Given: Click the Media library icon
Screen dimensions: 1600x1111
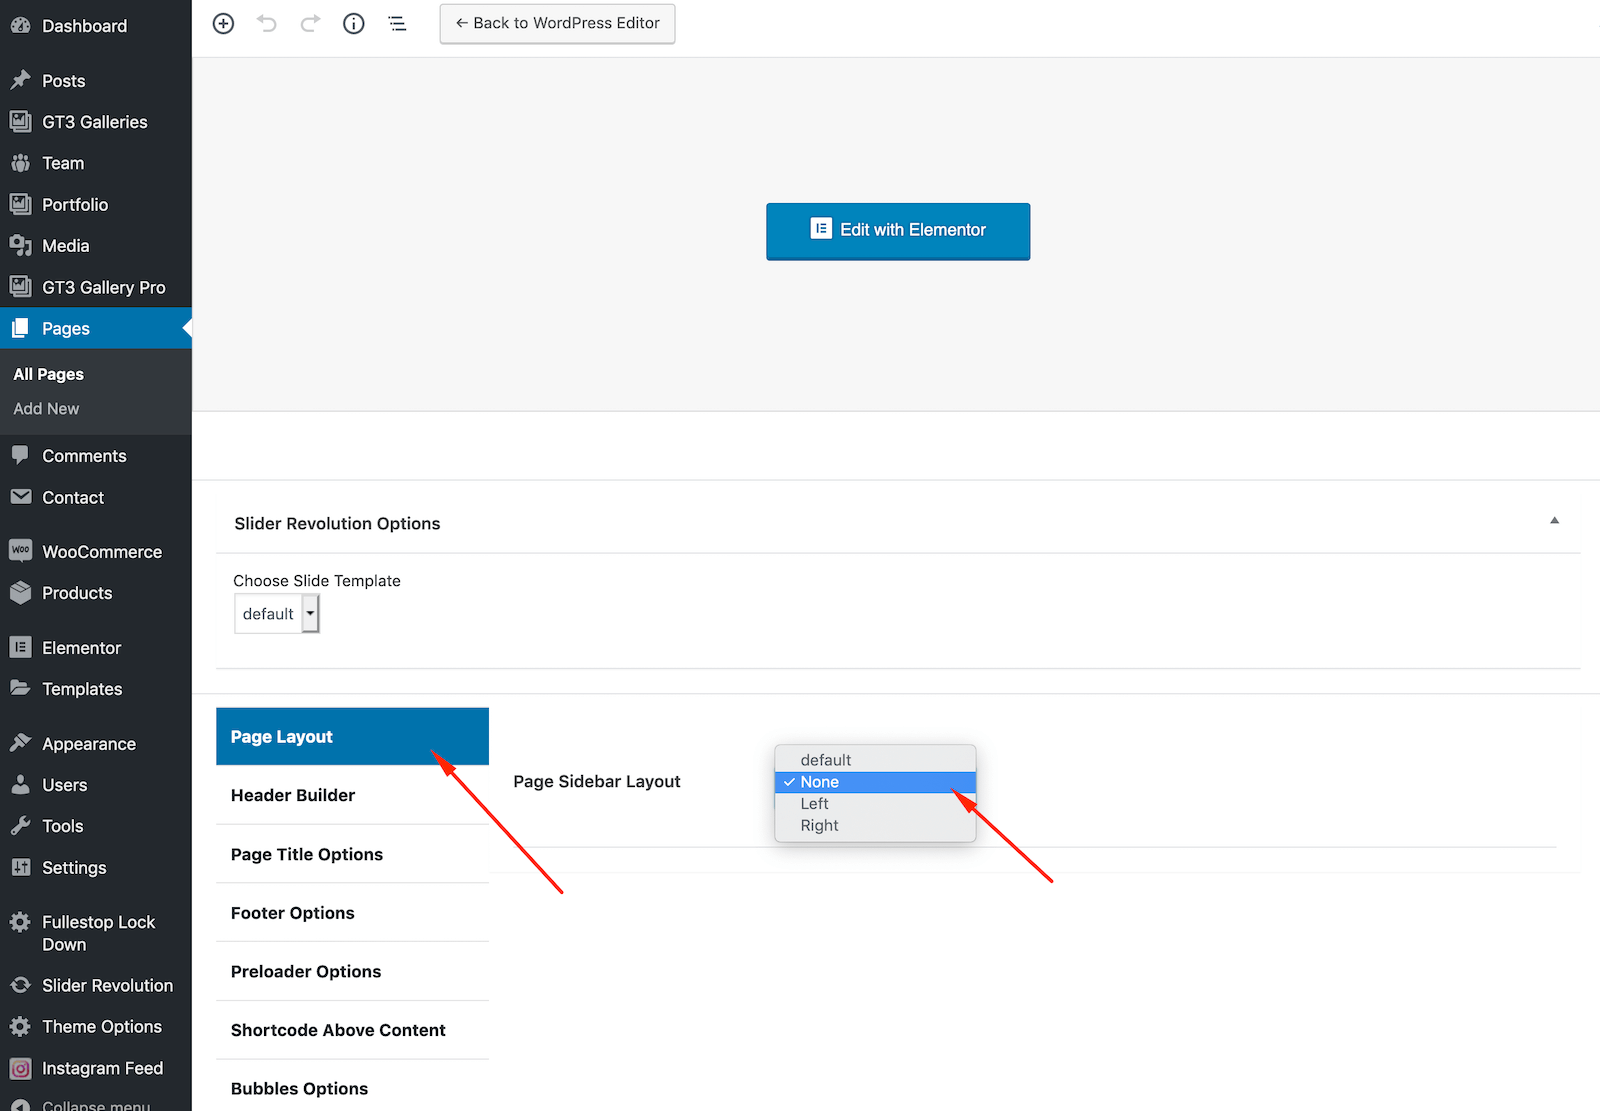Looking at the screenshot, I should pos(20,245).
